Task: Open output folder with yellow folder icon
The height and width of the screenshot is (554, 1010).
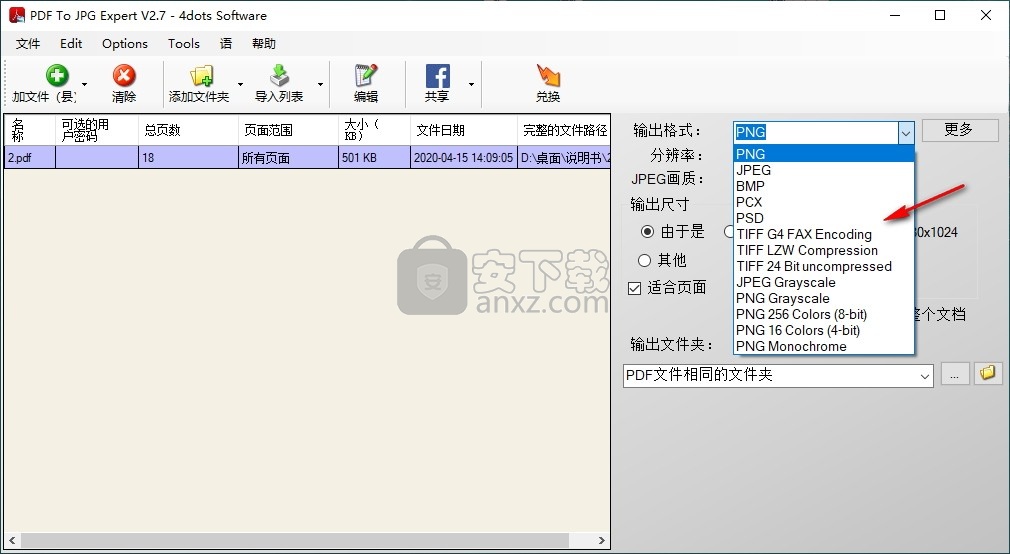Action: 987,374
